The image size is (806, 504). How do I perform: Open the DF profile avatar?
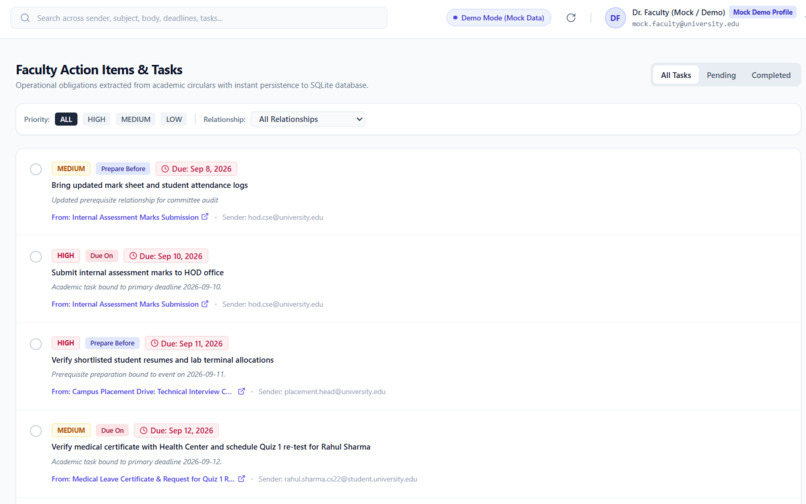click(x=615, y=18)
